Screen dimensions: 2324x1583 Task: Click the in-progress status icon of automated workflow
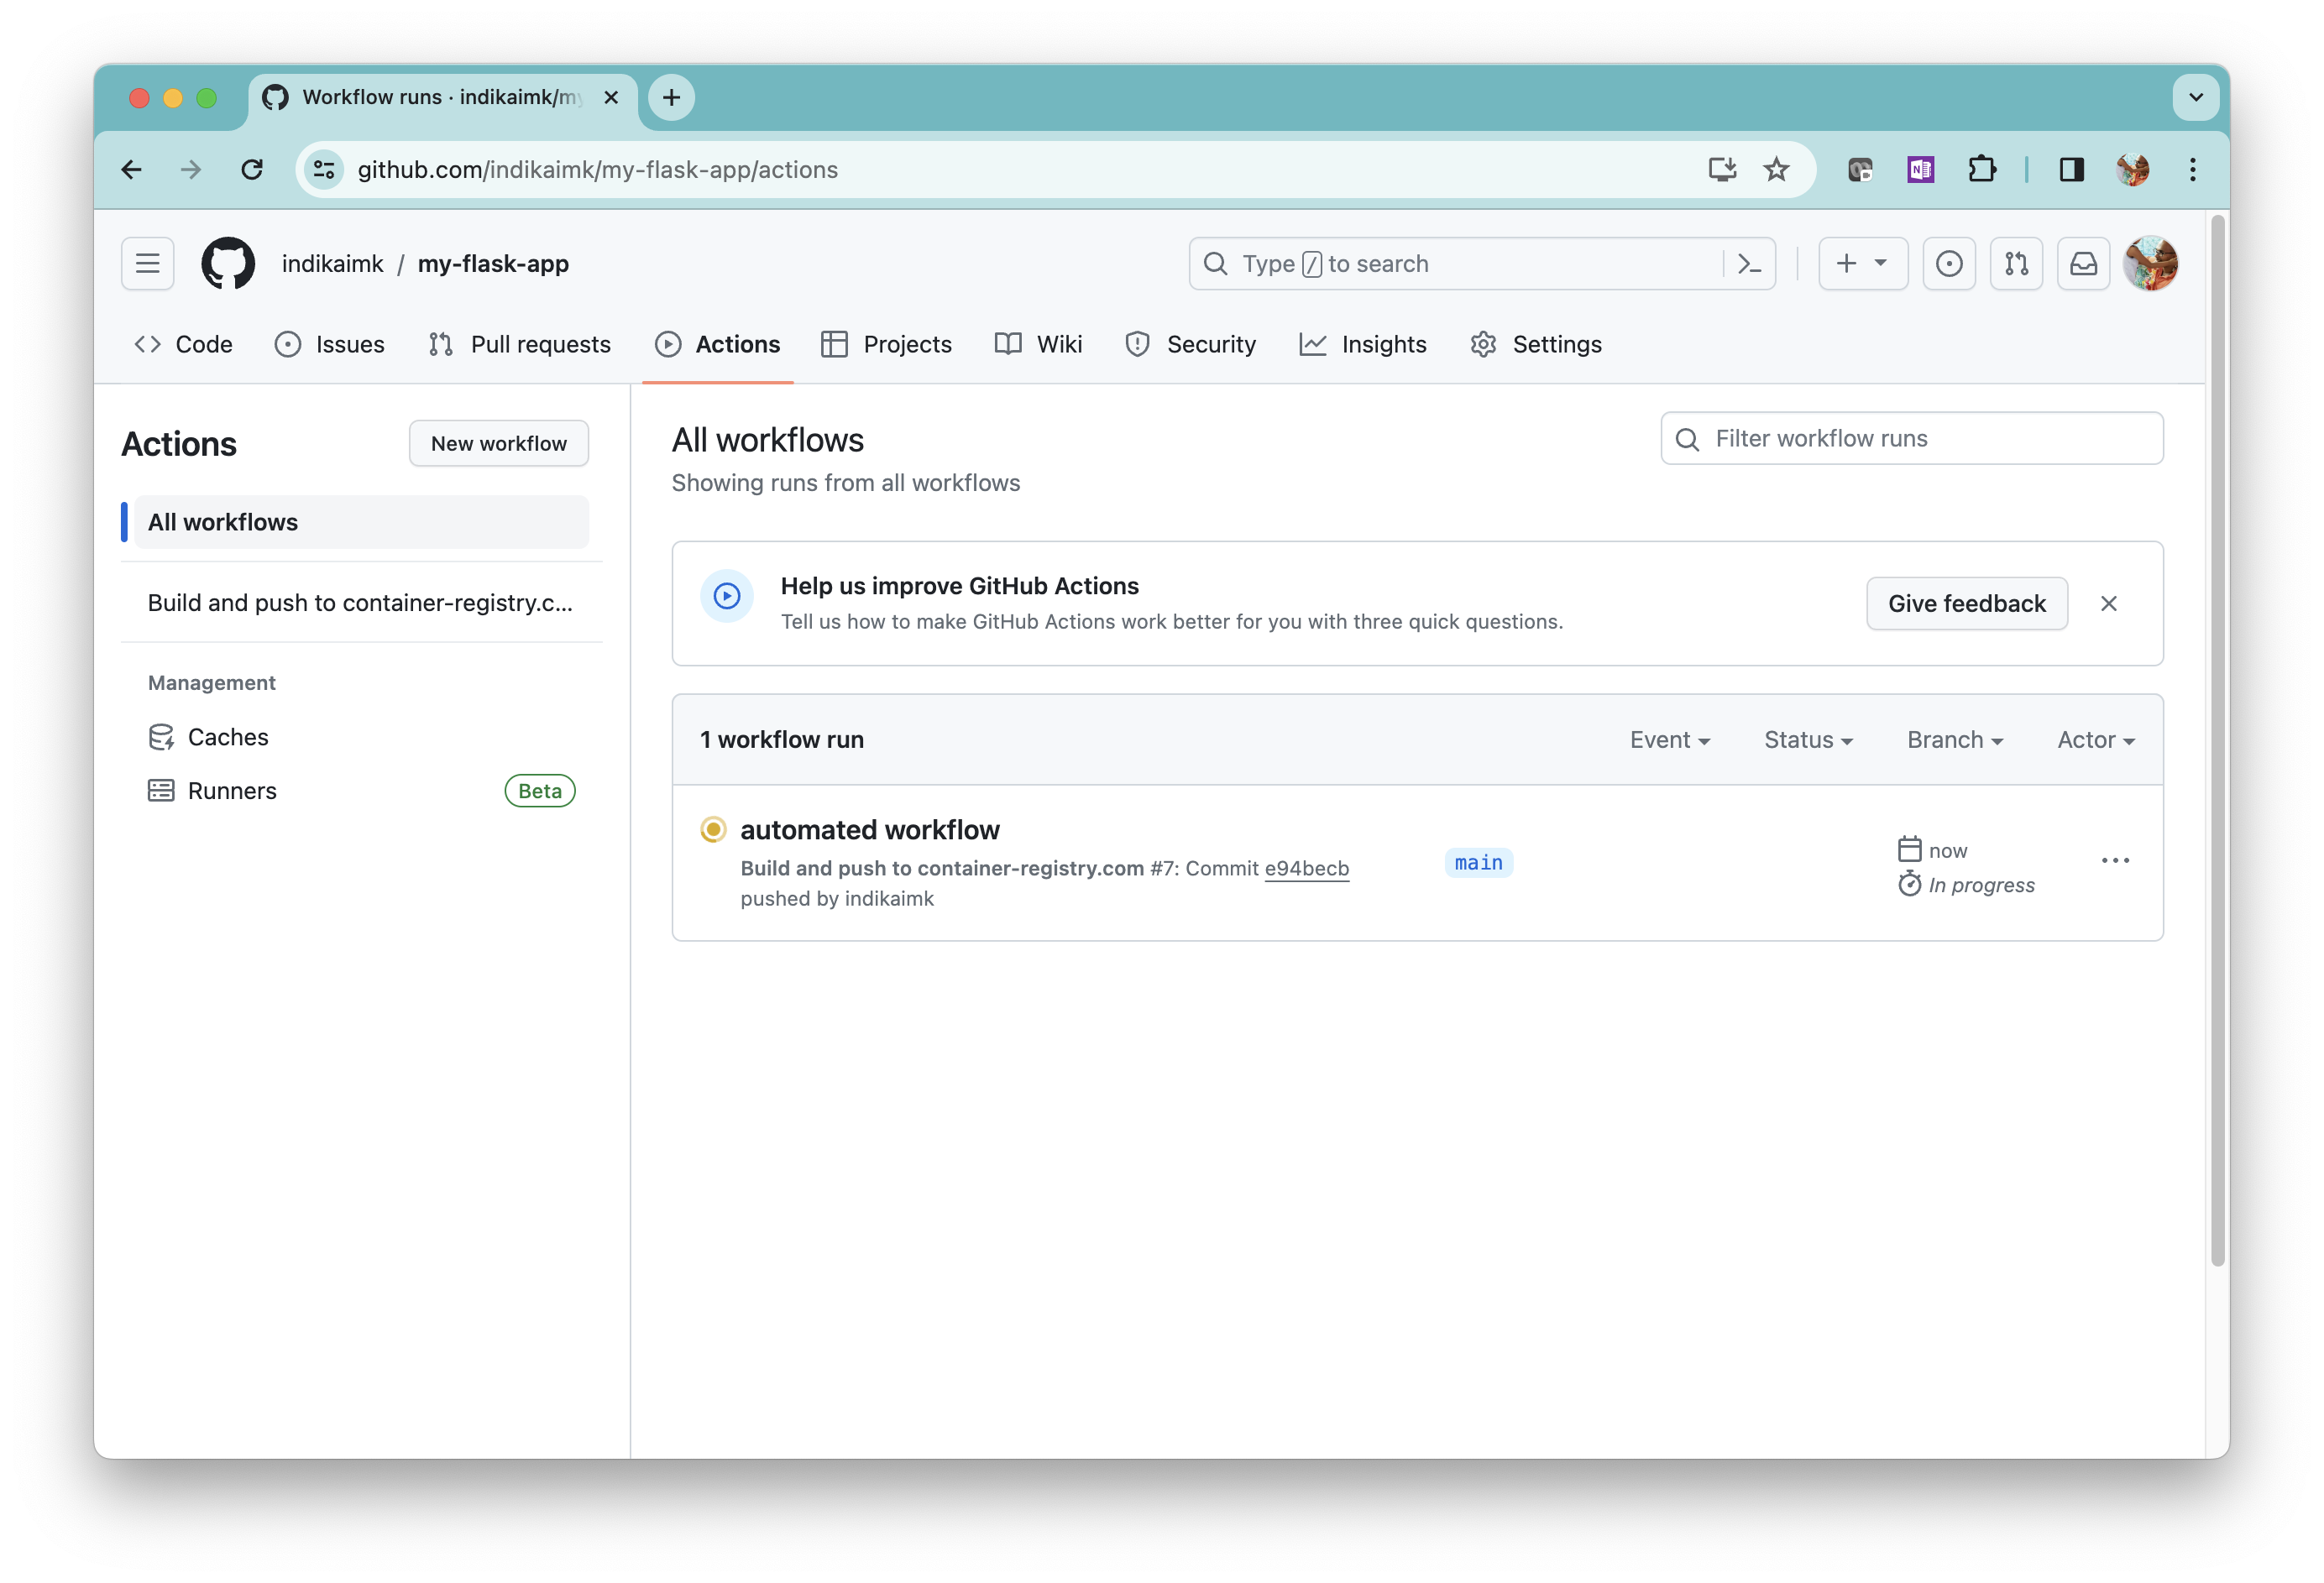click(x=713, y=830)
